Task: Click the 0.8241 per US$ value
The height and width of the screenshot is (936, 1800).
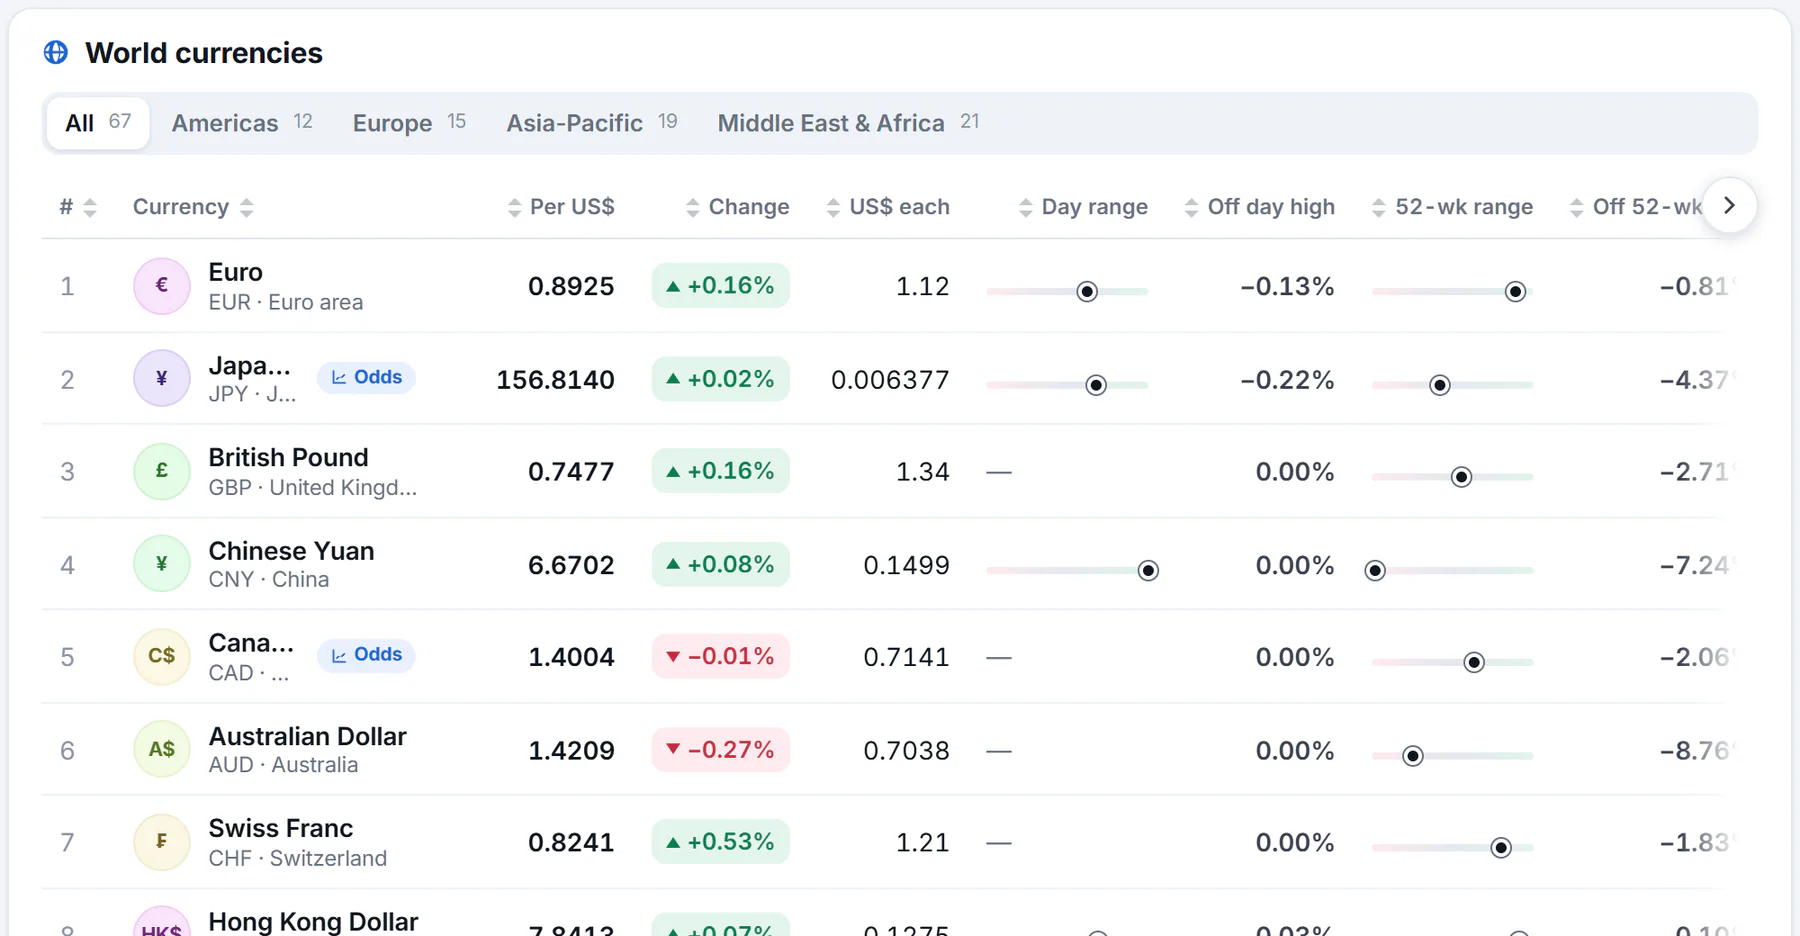Action: pos(571,842)
